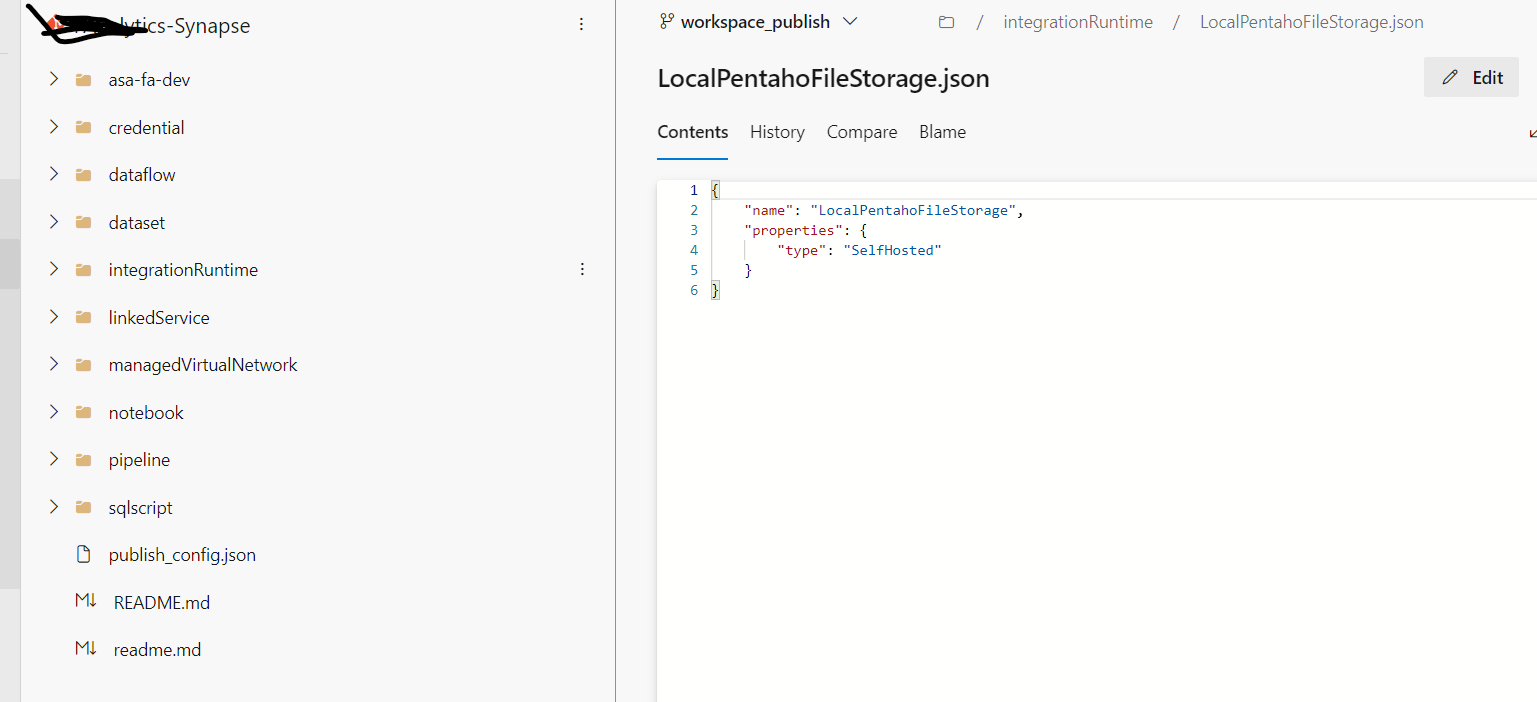Click line number 4 in the code view
1537x702 pixels.
click(693, 250)
